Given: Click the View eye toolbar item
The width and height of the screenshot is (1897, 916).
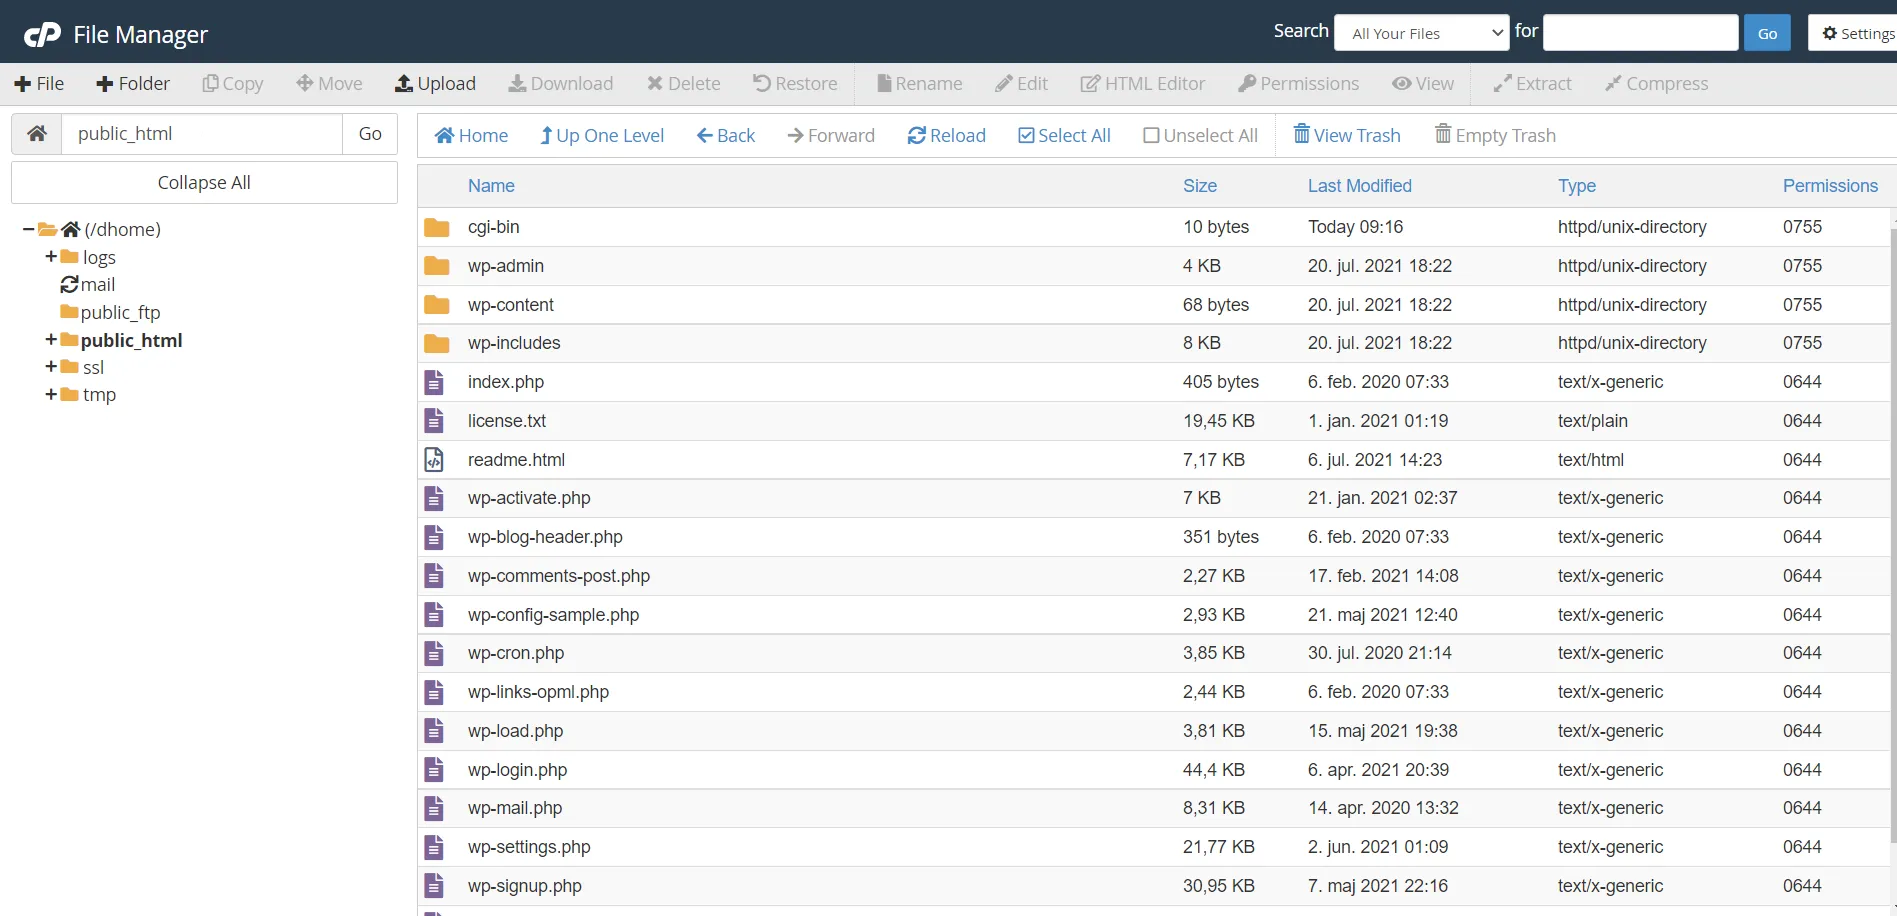Looking at the screenshot, I should point(1423,84).
